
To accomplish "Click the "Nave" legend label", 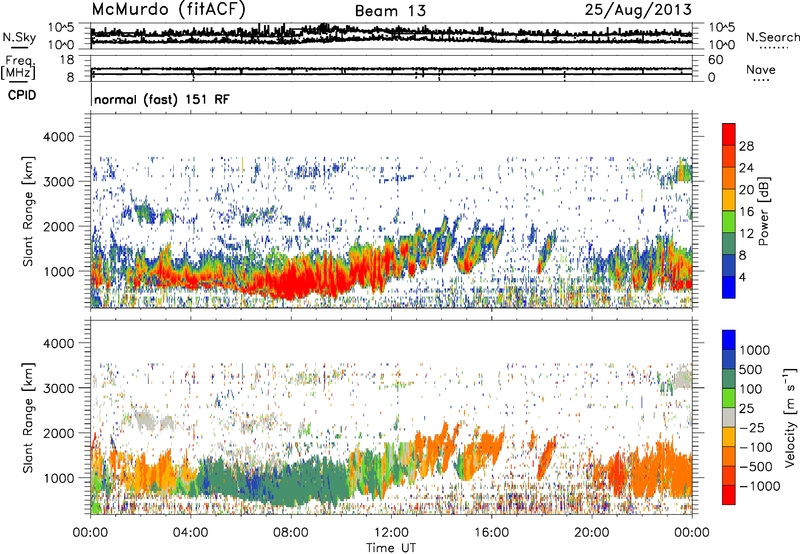I will pyautogui.click(x=761, y=69).
